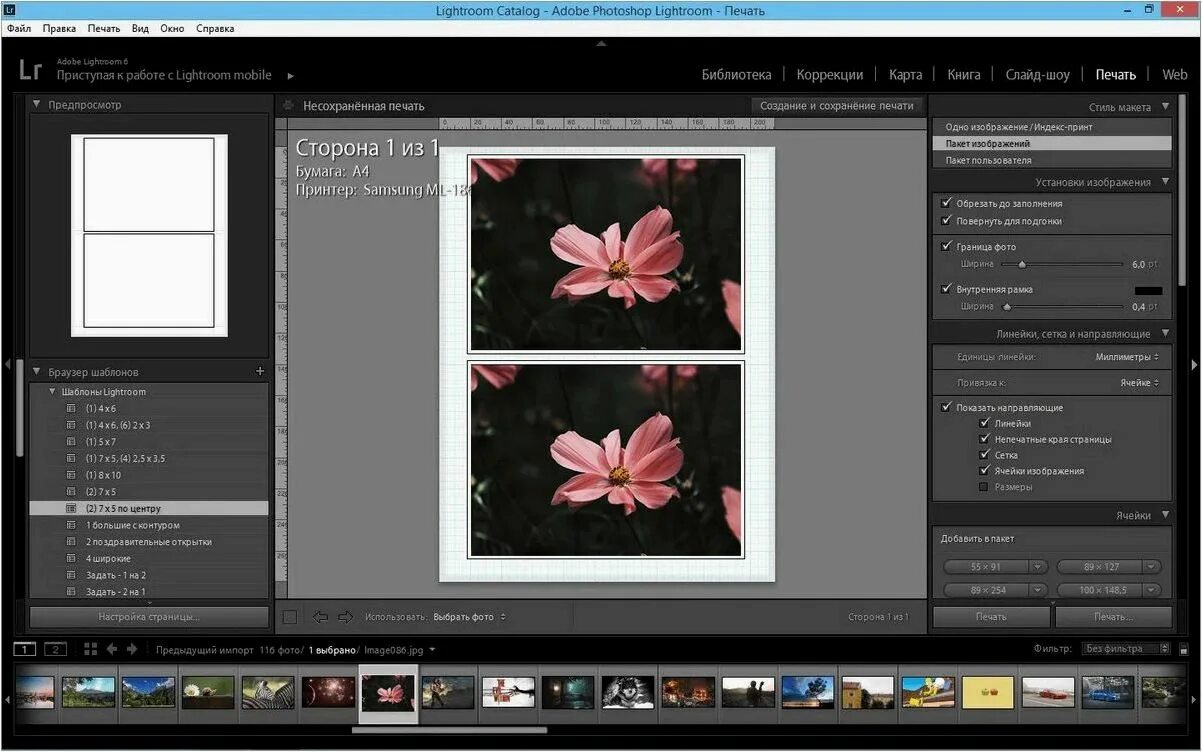Go forward with filmstrip right arrow

[x=132, y=649]
